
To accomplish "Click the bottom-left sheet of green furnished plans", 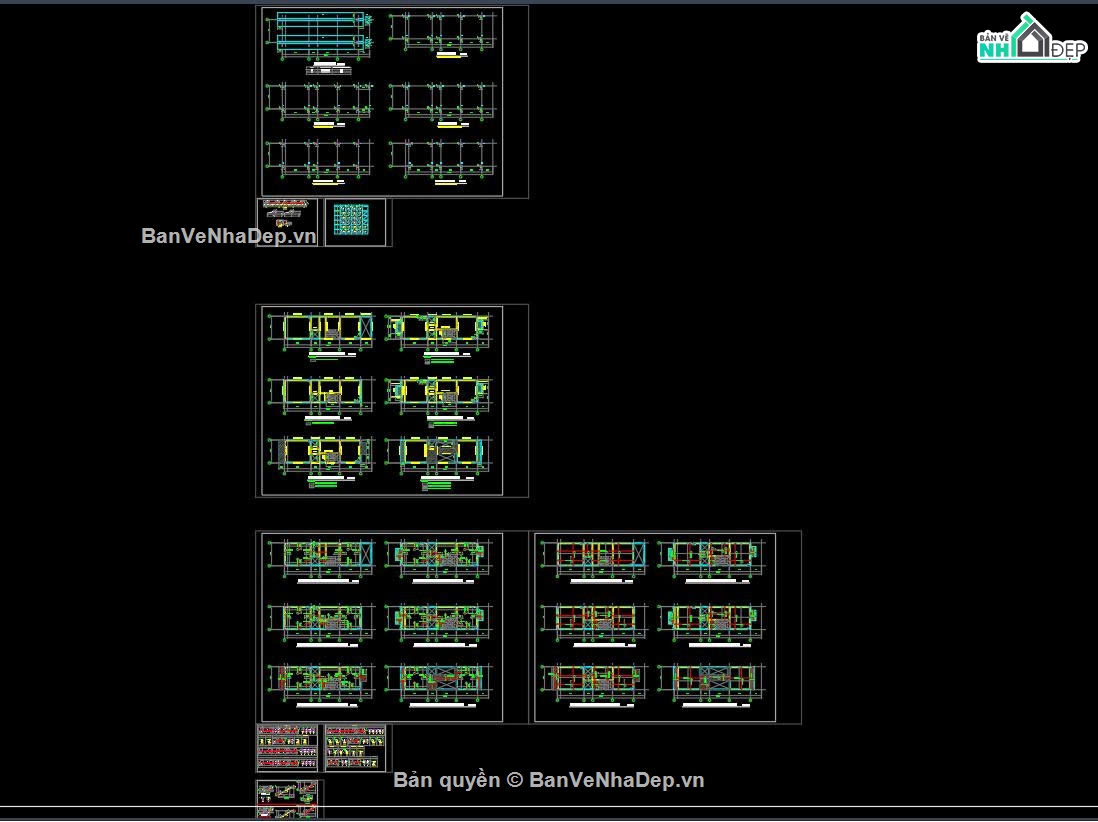I will (x=382, y=627).
